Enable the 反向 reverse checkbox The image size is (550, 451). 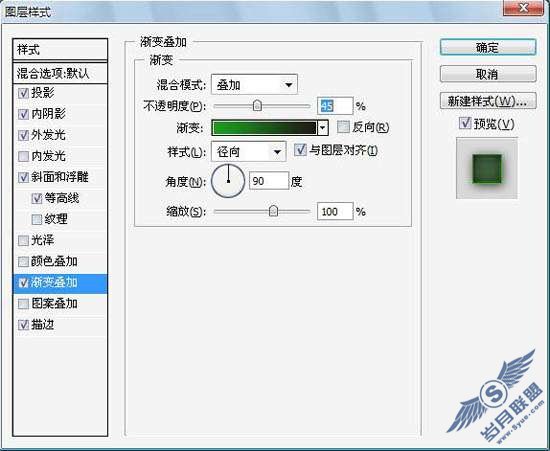tap(343, 127)
